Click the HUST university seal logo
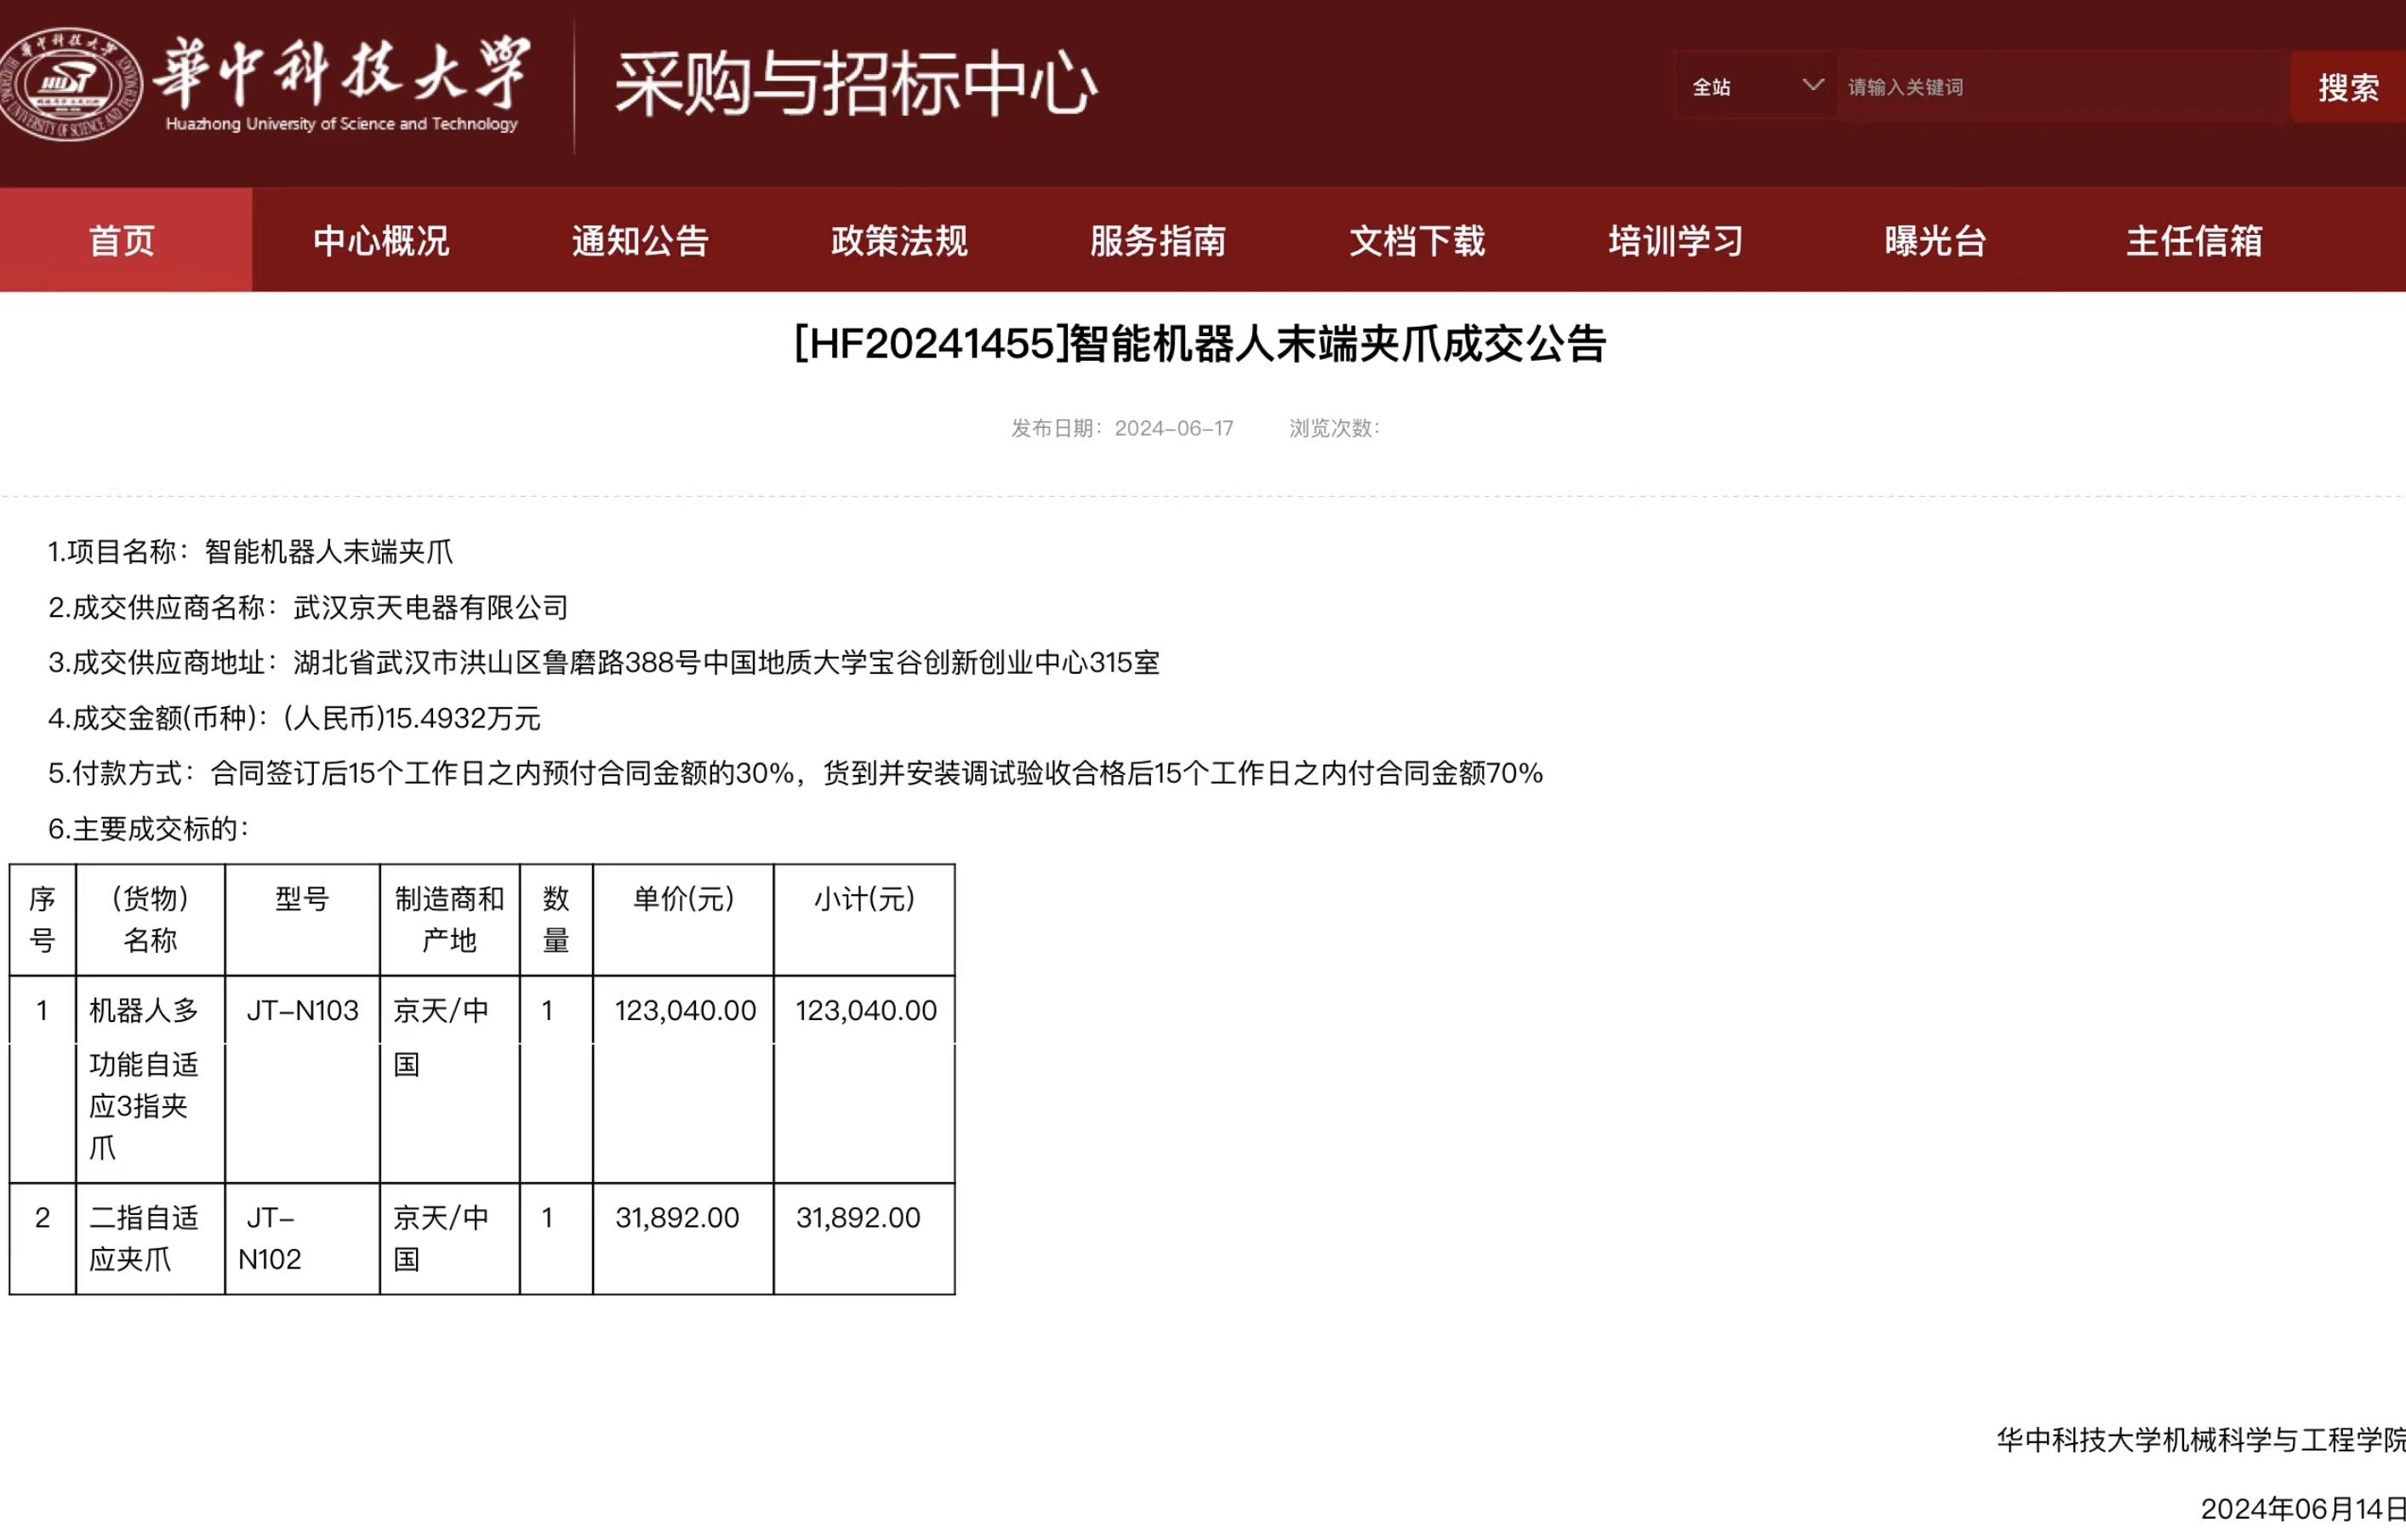 [x=70, y=84]
